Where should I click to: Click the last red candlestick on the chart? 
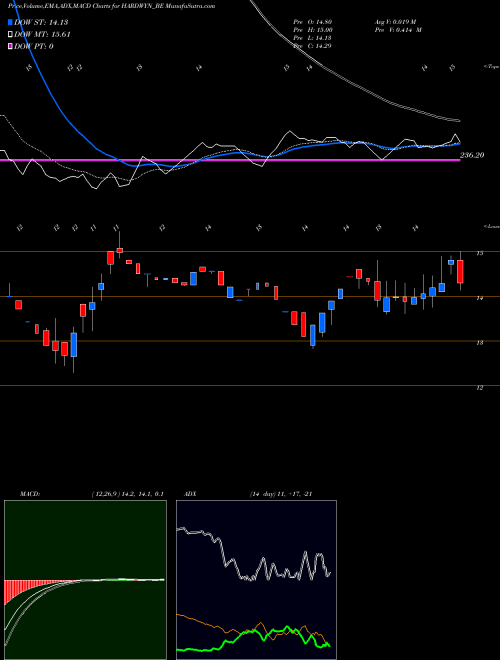(460, 271)
